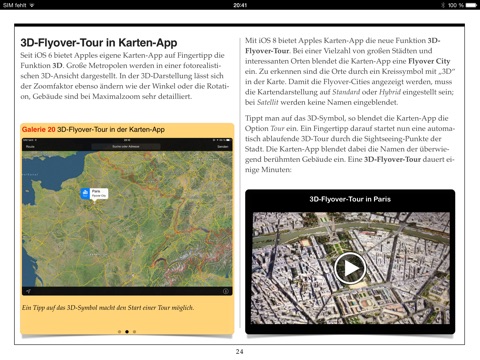Select the active second gallery page dot
Screen dimensions: 480x360
click(127, 332)
